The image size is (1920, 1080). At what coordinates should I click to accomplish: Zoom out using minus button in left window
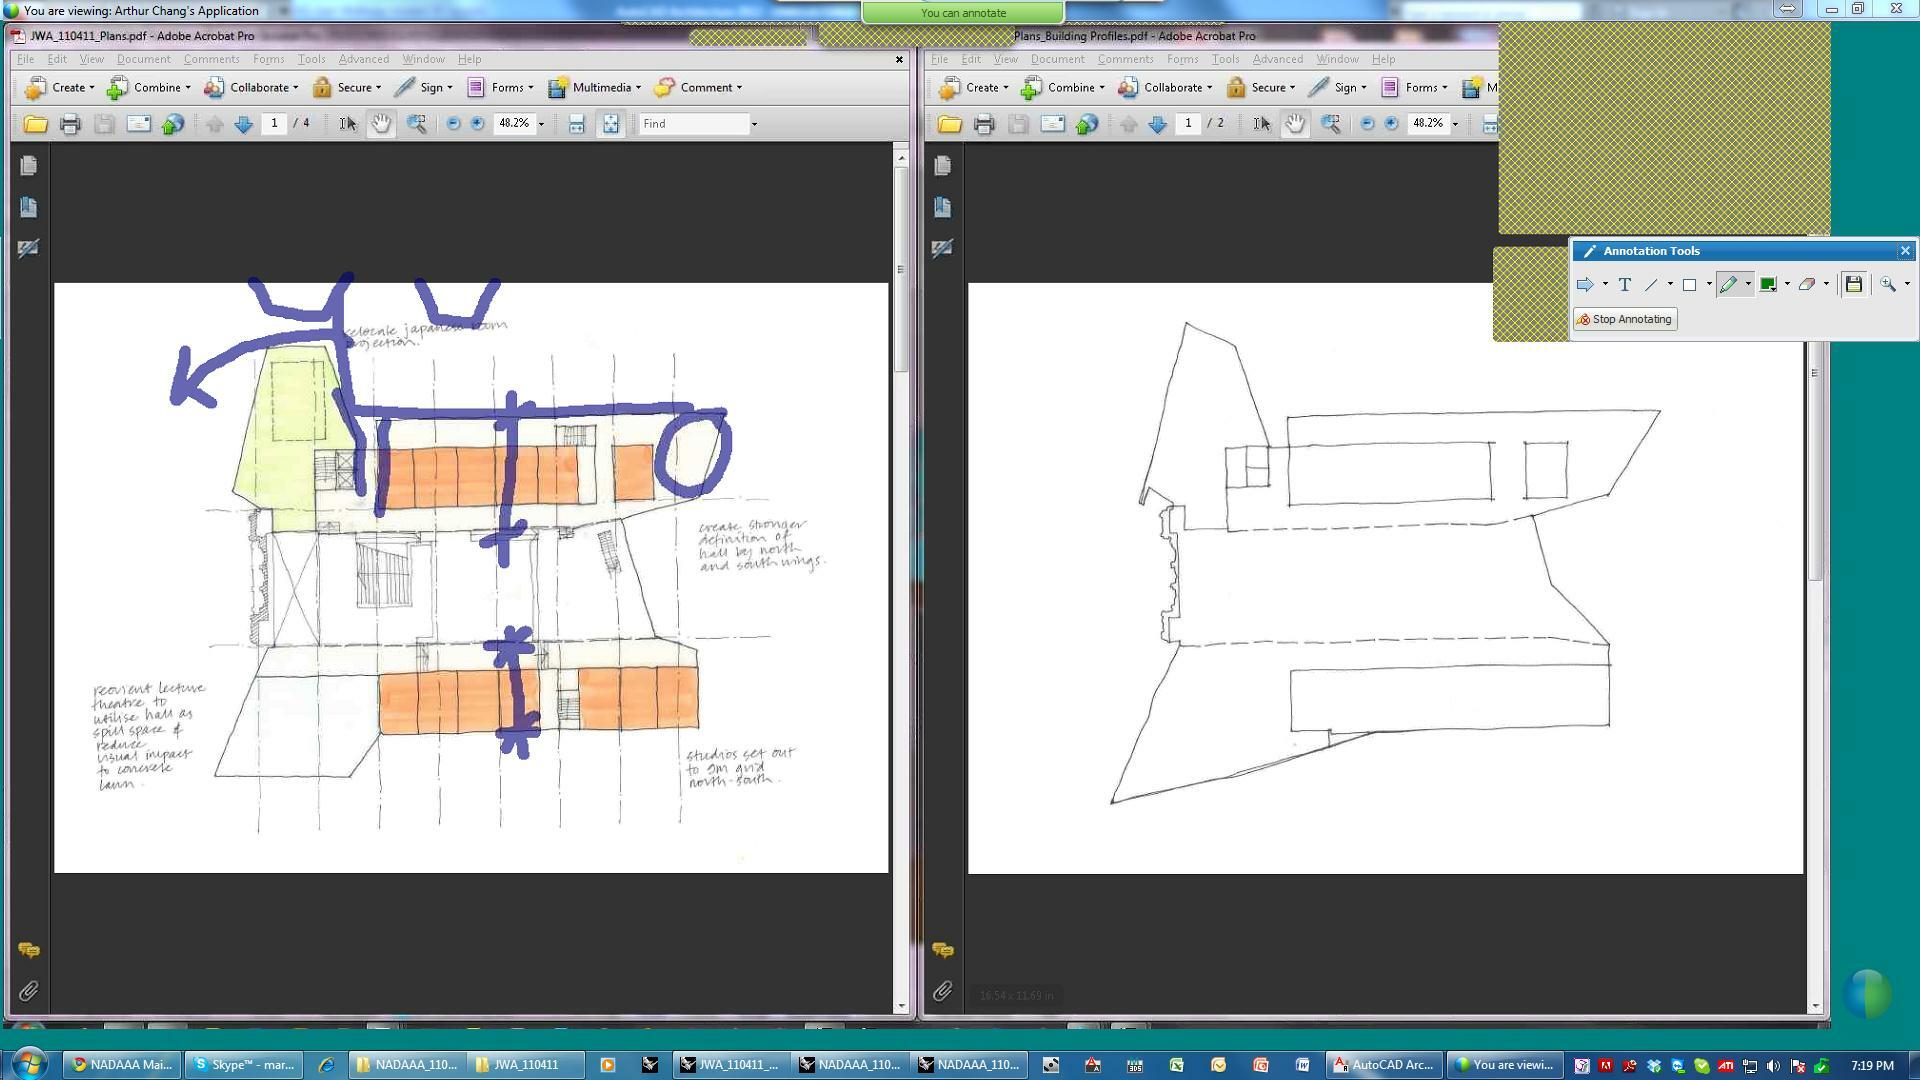[x=453, y=124]
